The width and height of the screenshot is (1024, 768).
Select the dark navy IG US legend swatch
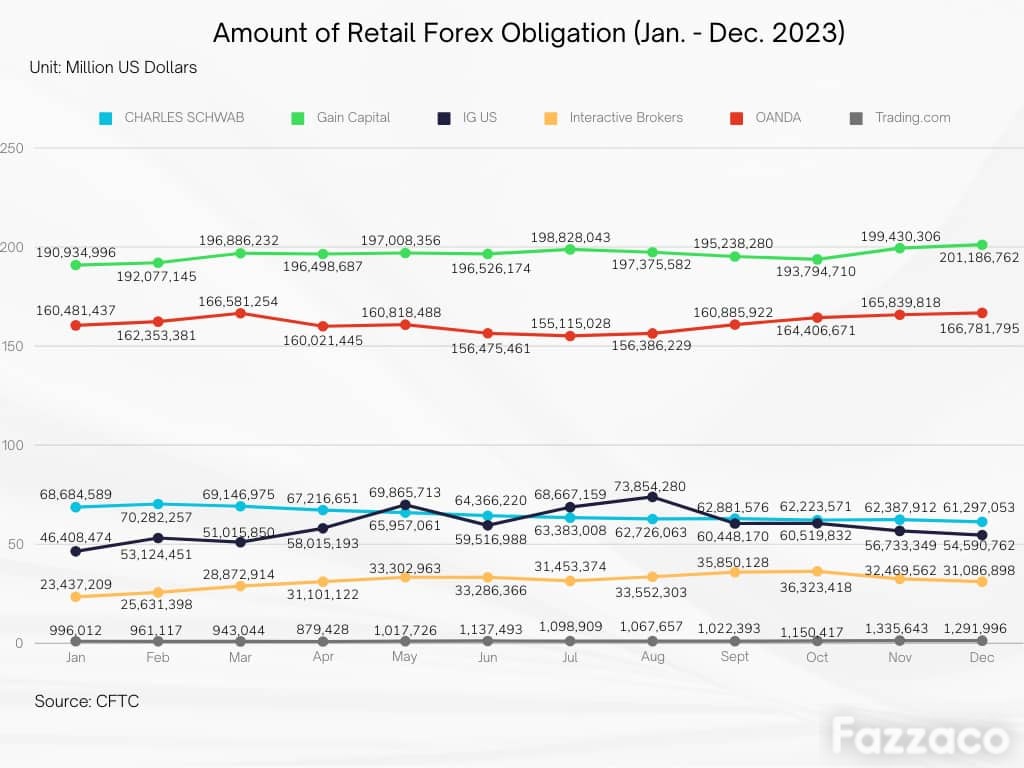444,118
